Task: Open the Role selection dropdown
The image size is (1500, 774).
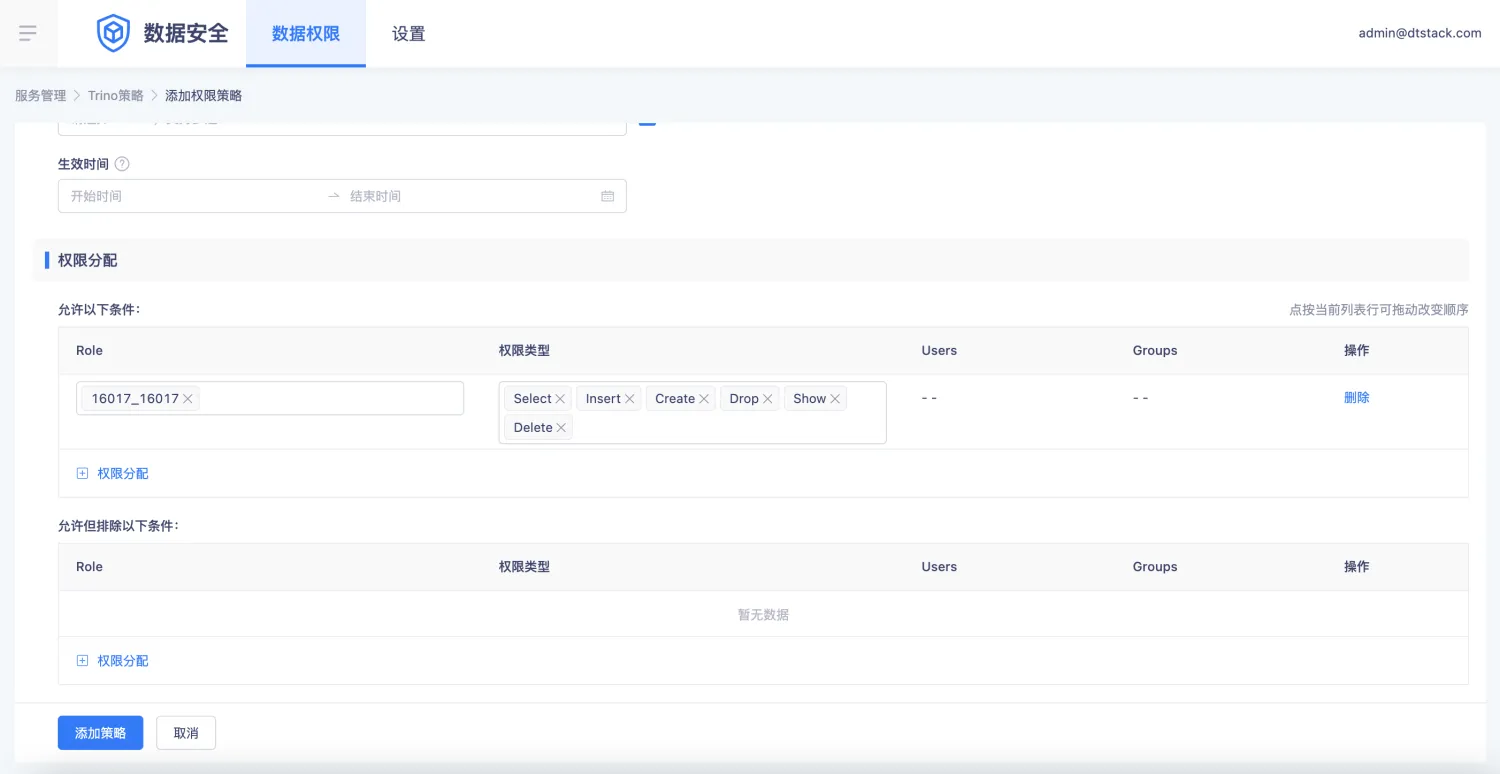Action: (330, 398)
